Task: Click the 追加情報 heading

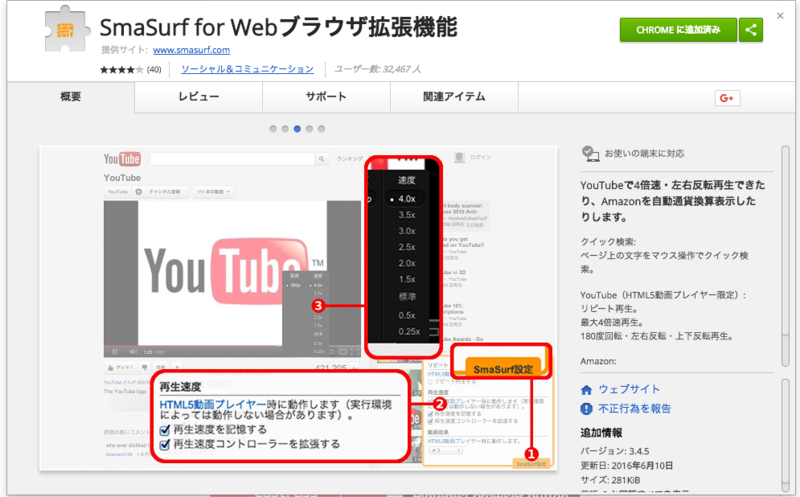Action: pos(602,433)
